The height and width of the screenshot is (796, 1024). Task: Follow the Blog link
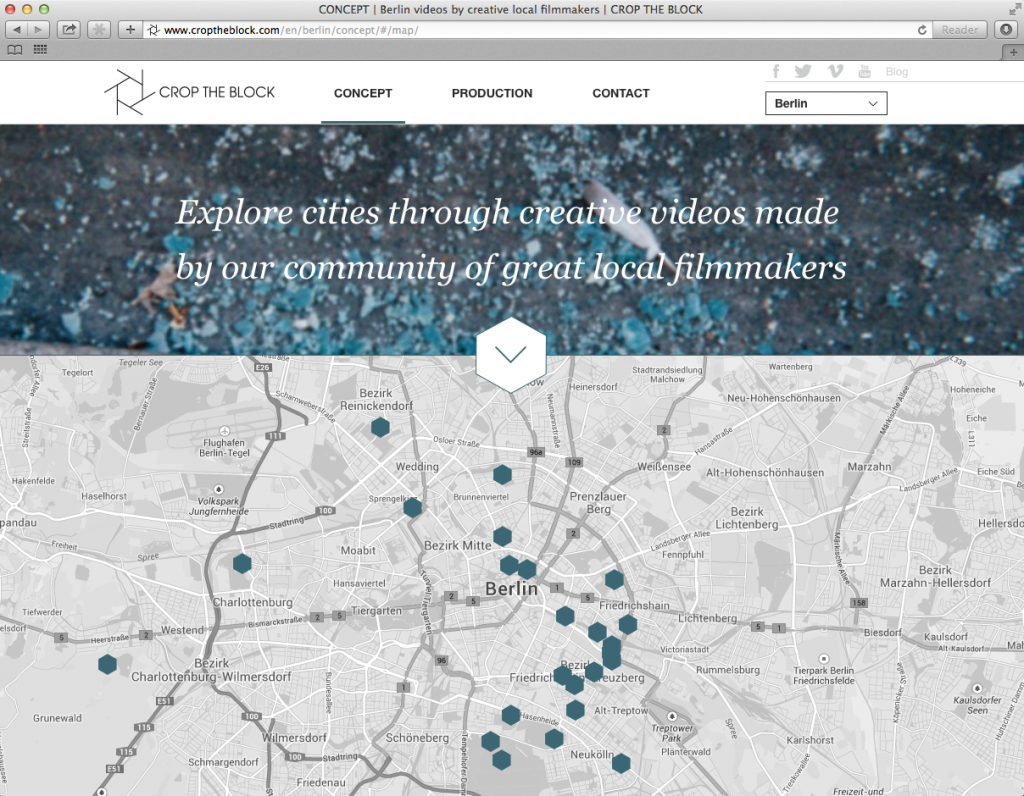(x=897, y=72)
